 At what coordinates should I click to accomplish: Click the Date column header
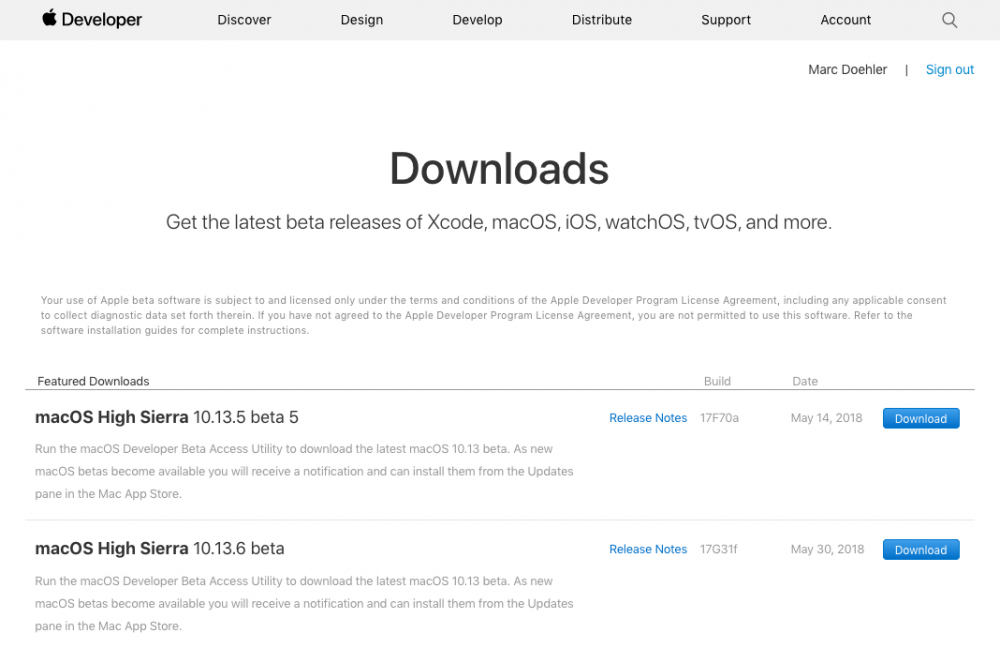805,381
